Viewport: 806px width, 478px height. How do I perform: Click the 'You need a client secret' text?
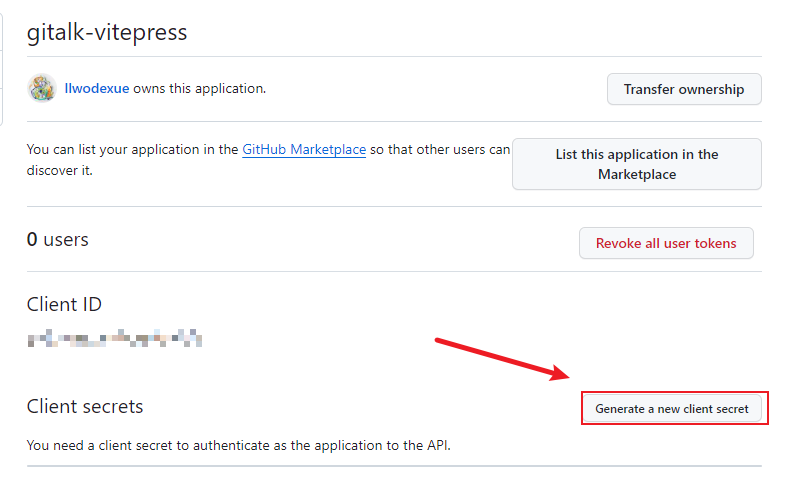pos(239,445)
